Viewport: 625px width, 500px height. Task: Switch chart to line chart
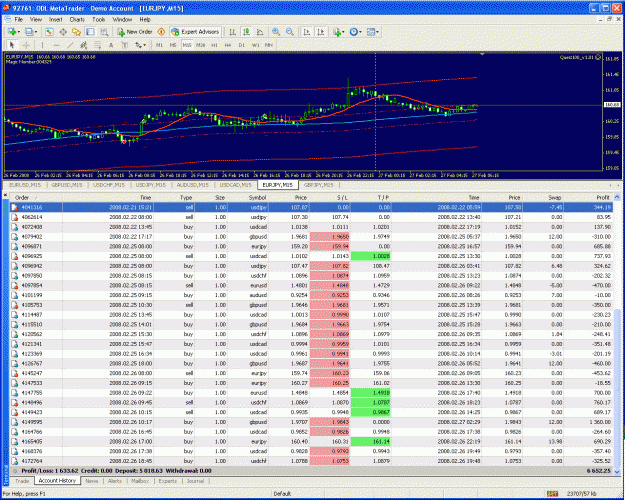pyautogui.click(x=260, y=32)
